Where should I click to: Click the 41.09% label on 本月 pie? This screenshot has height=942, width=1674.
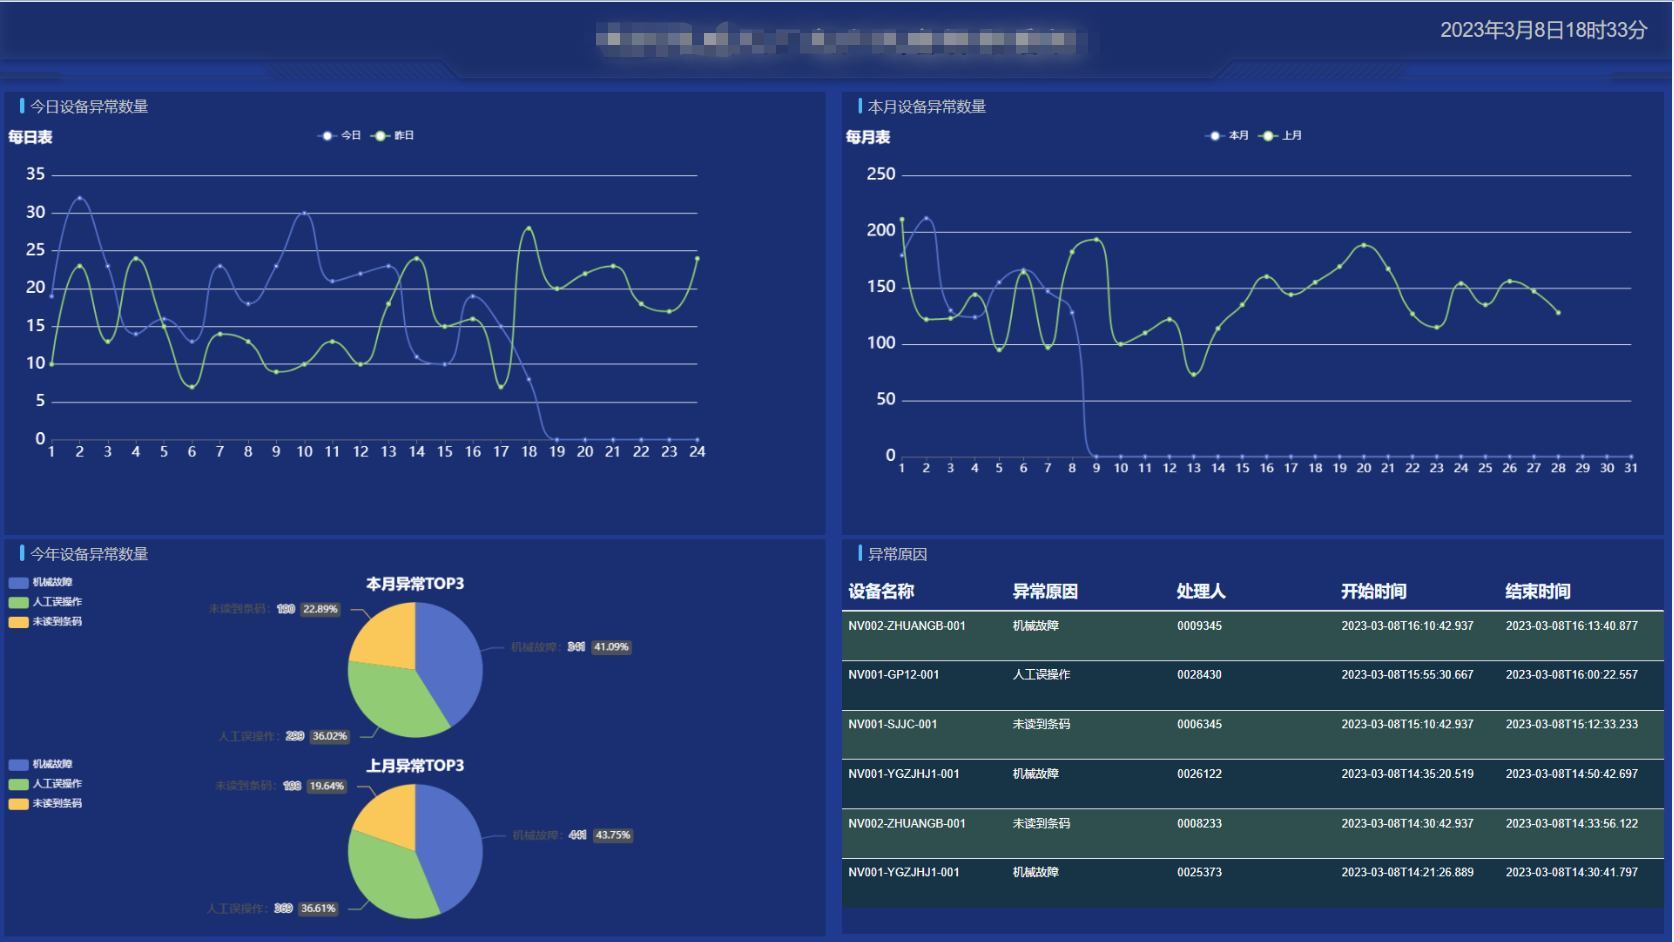(x=611, y=647)
